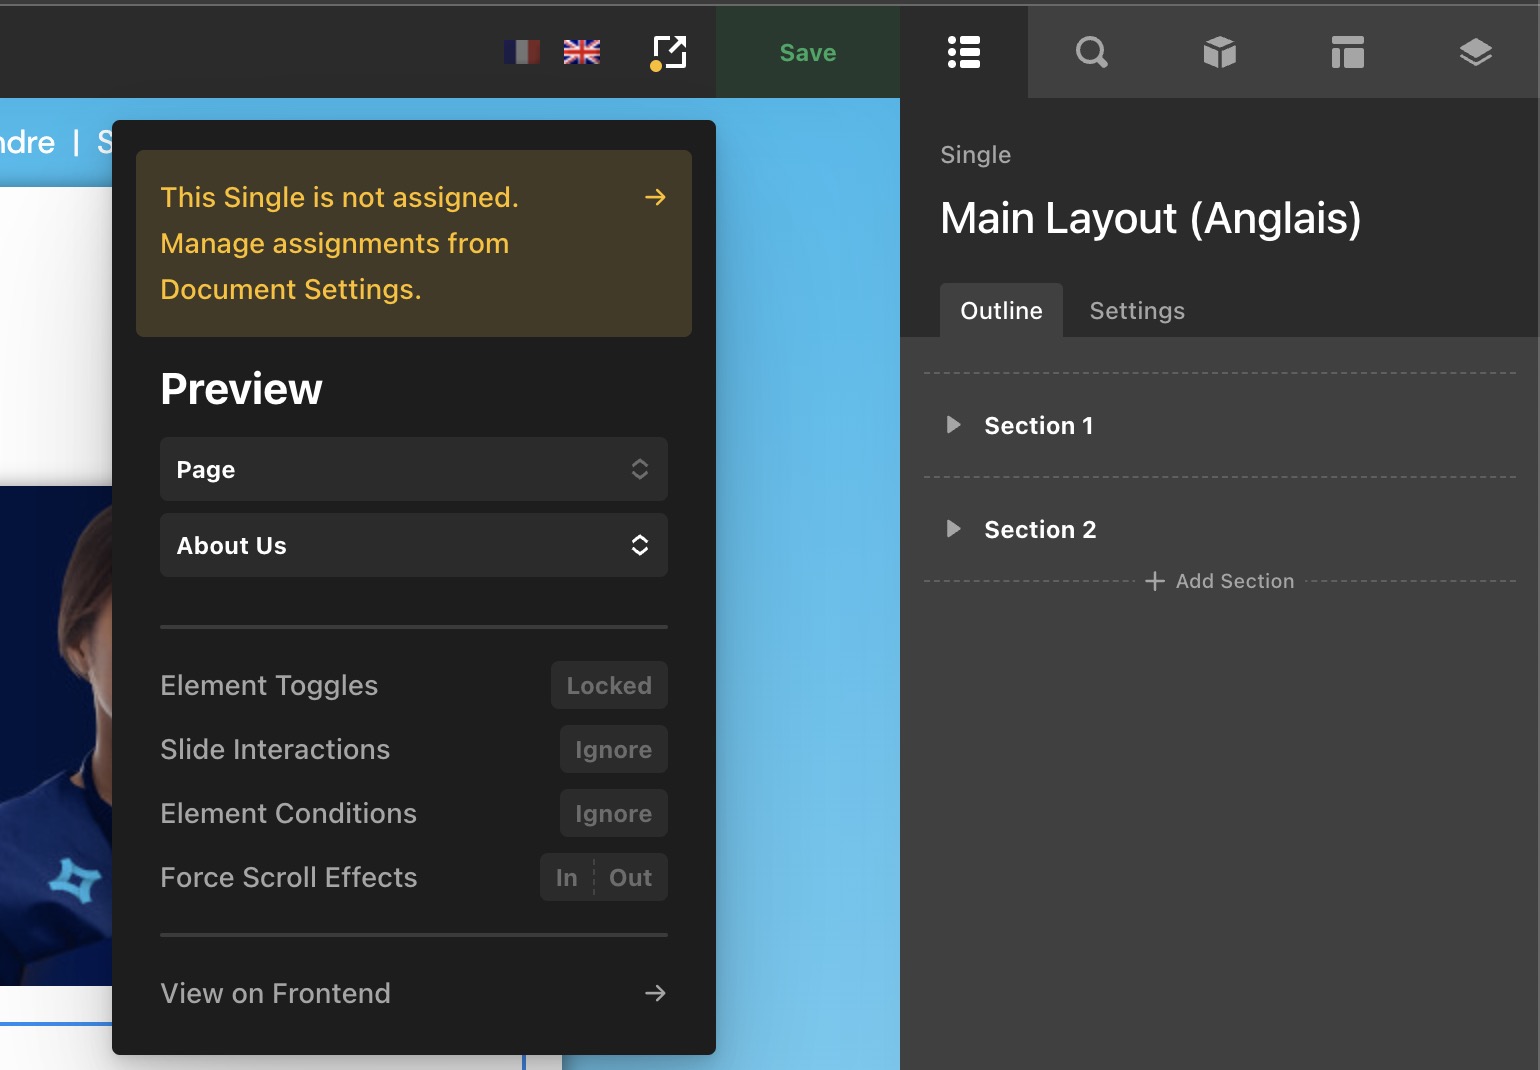Open the stacked layers icon panel

coord(1475,52)
